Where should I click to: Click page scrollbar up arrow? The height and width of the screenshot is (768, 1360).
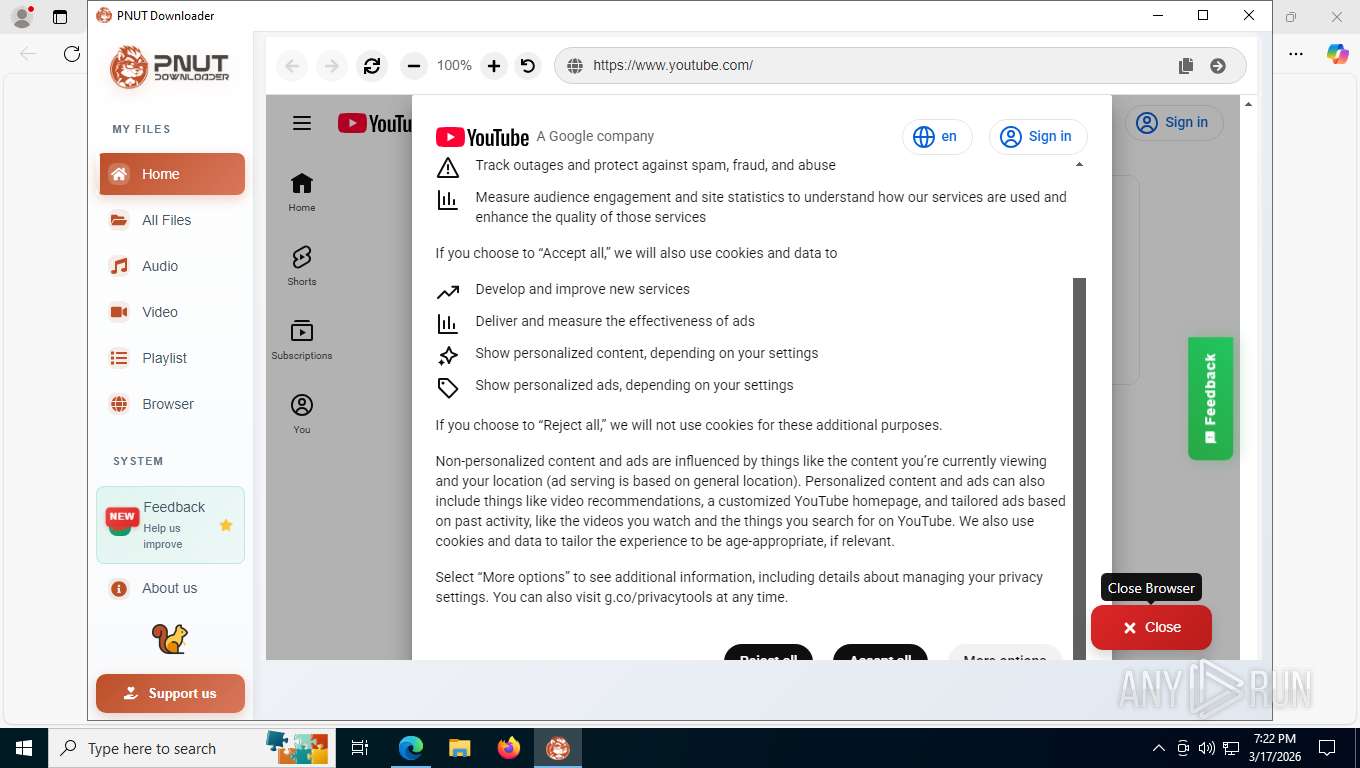tap(1247, 104)
